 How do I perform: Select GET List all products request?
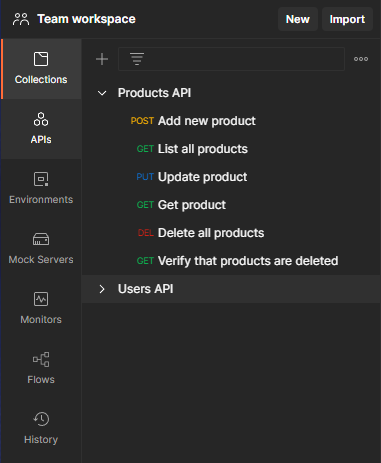(231, 149)
